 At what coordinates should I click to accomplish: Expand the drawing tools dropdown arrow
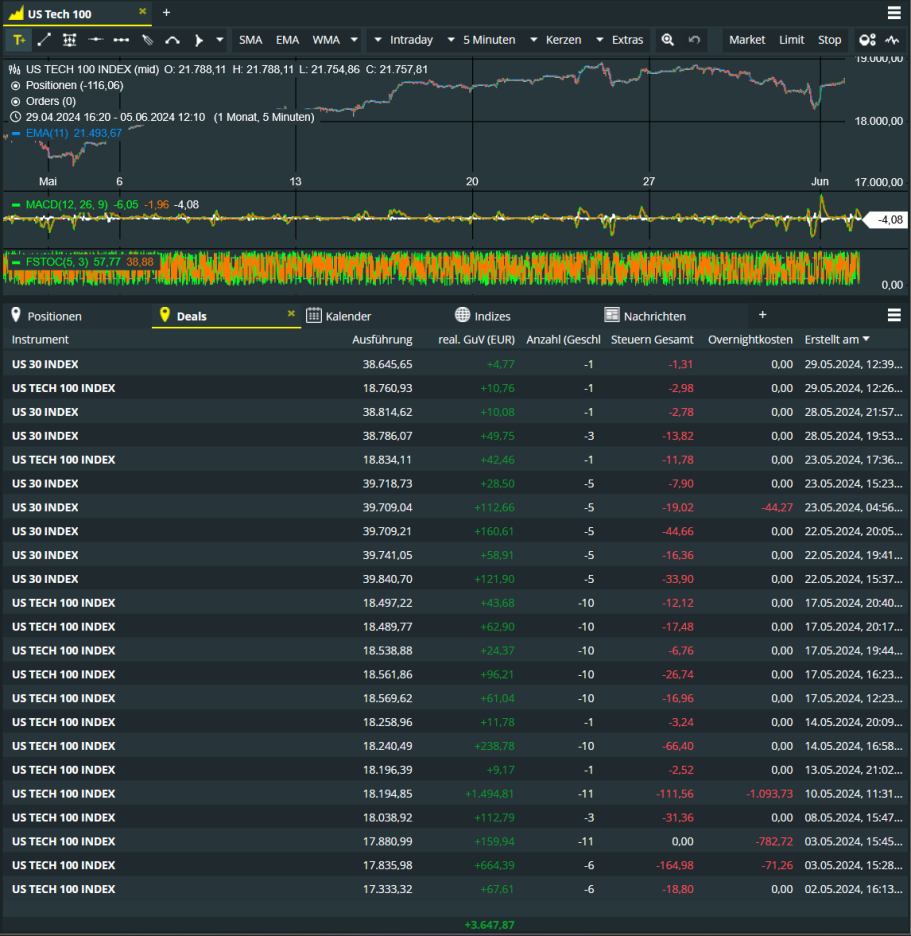(220, 40)
